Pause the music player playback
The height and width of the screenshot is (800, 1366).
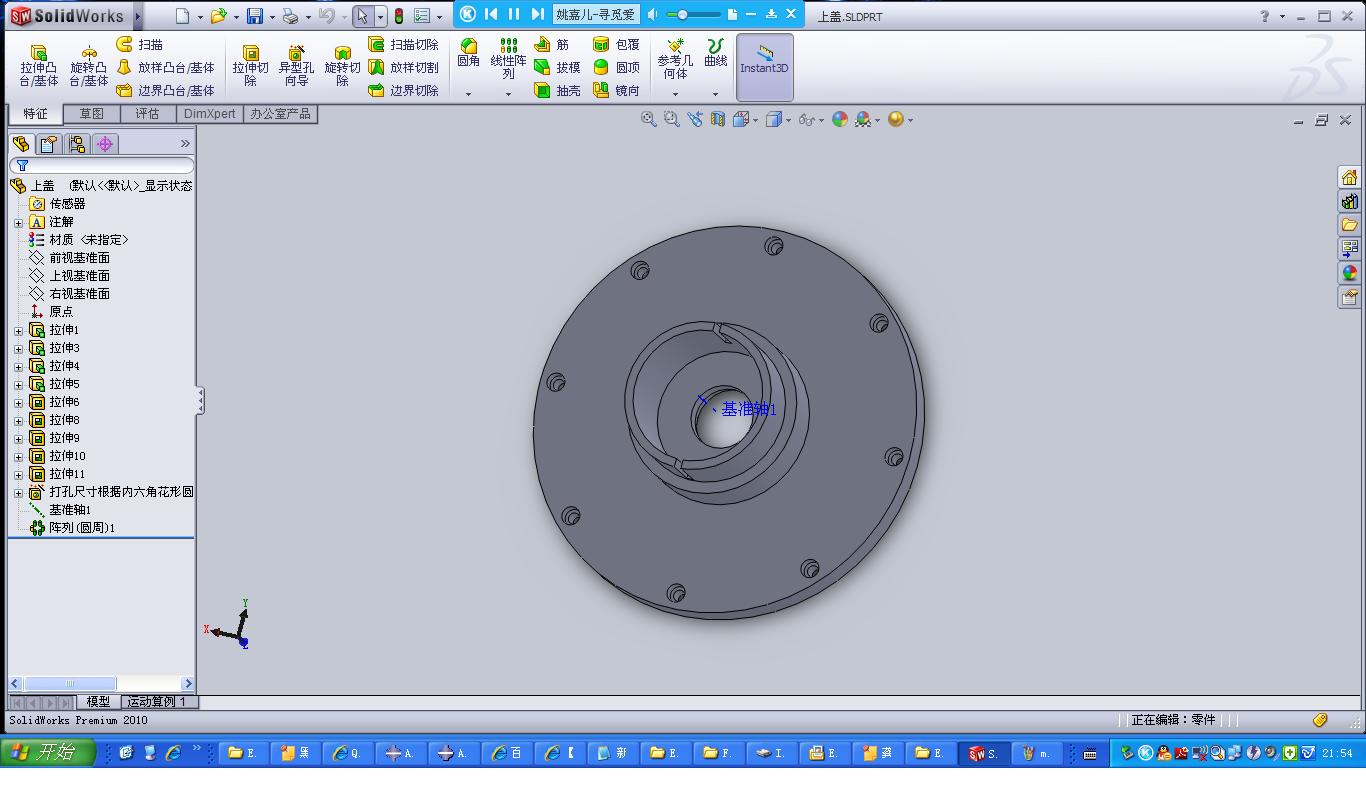pyautogui.click(x=514, y=14)
